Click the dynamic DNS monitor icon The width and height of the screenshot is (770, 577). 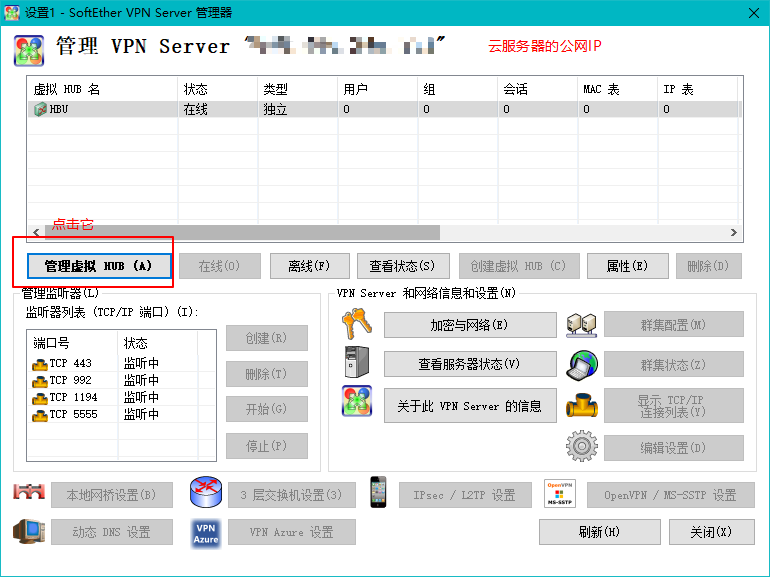tap(29, 531)
